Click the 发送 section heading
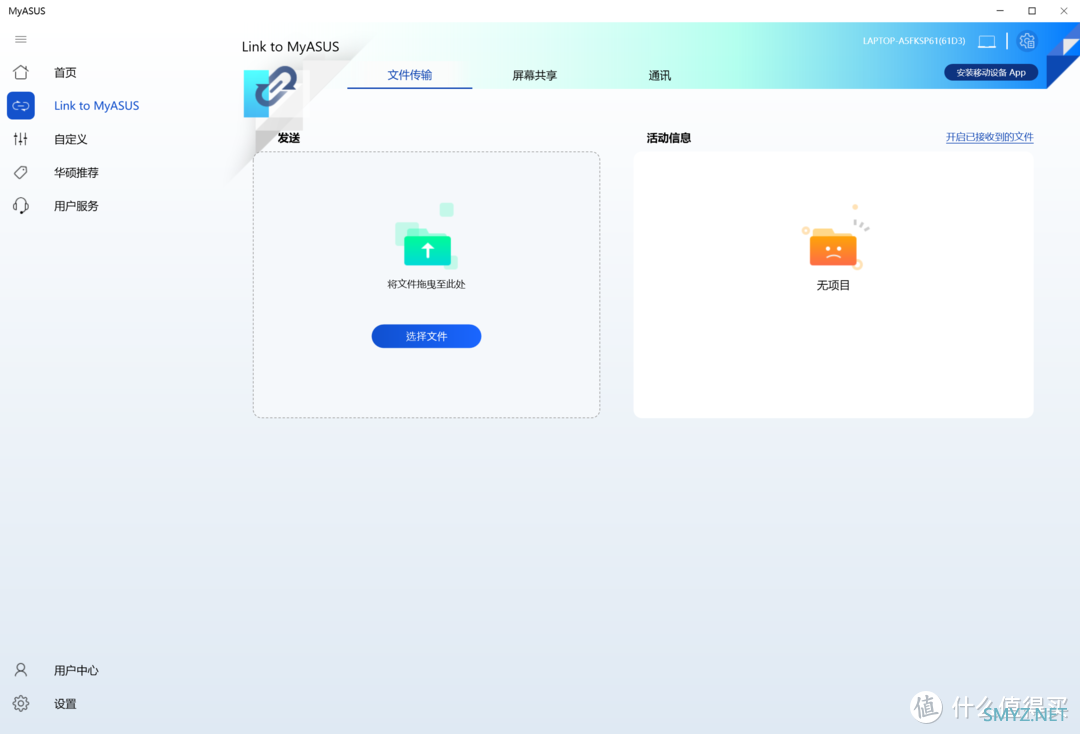Image resolution: width=1080 pixels, height=734 pixels. [x=289, y=138]
